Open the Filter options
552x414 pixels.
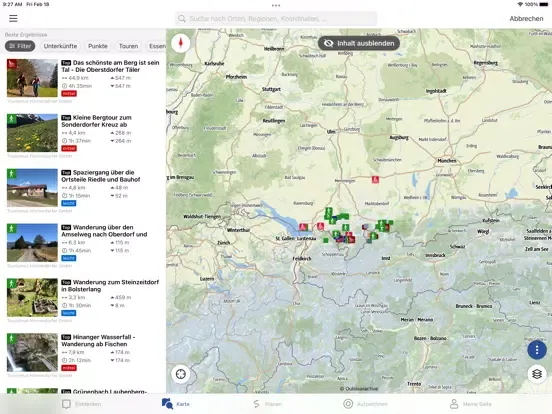[20, 46]
